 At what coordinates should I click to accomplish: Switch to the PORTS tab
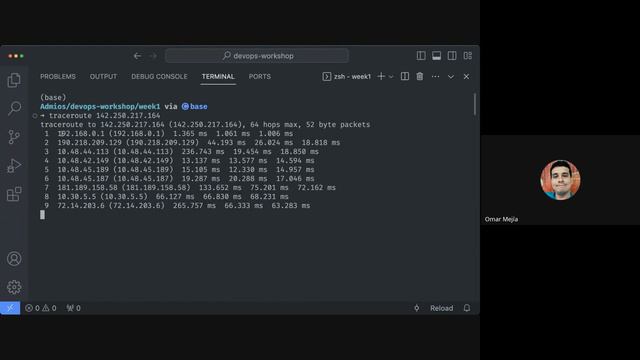[260, 77]
